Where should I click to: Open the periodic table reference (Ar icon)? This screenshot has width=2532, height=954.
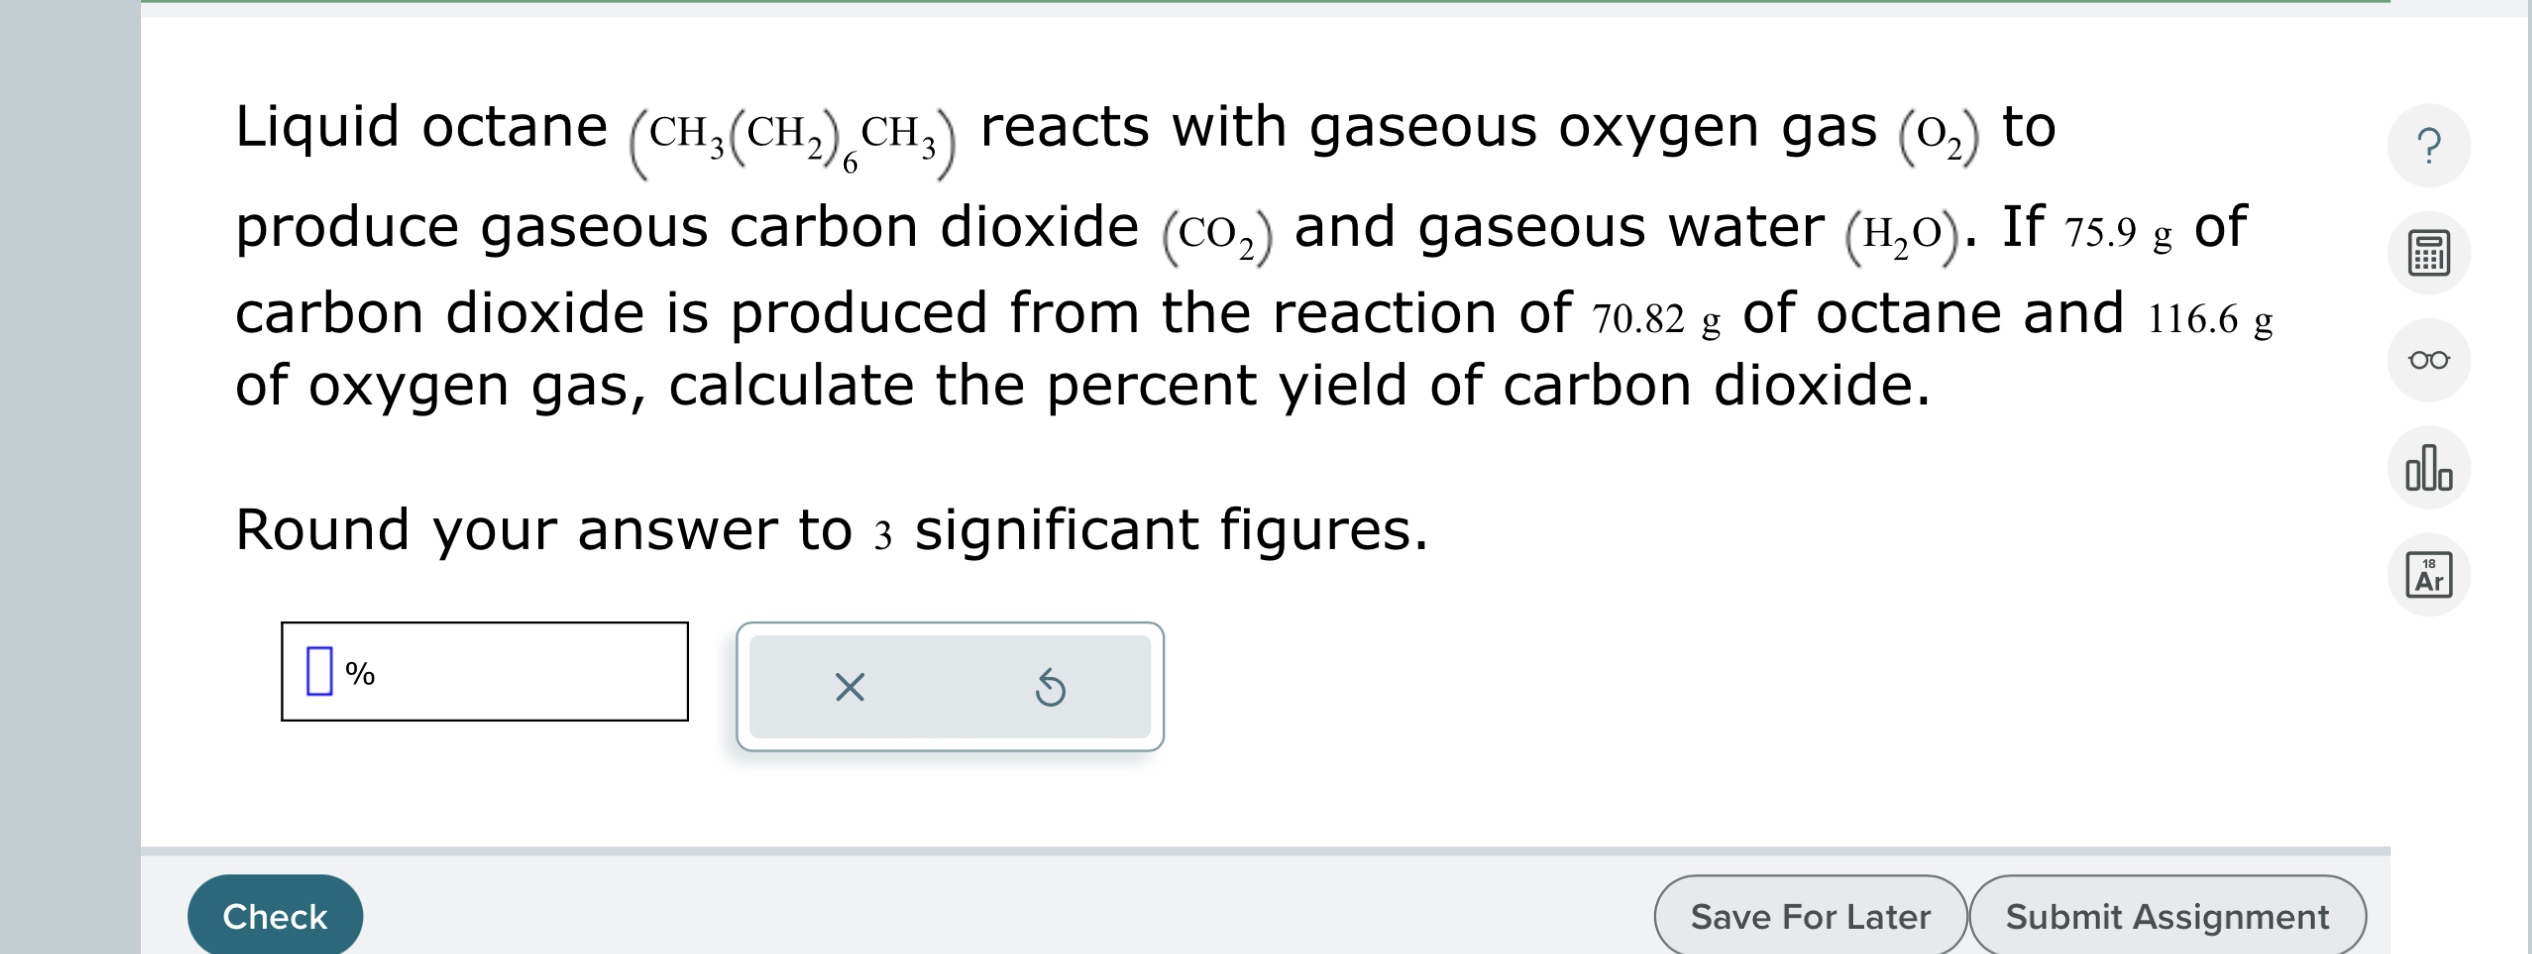pos(2430,575)
